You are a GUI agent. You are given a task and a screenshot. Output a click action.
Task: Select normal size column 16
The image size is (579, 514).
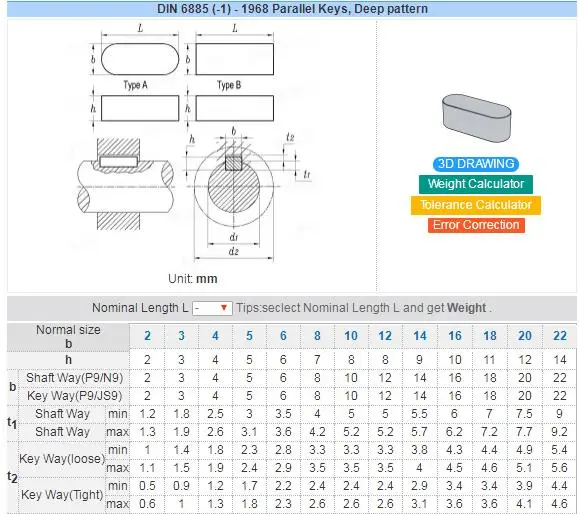(455, 336)
